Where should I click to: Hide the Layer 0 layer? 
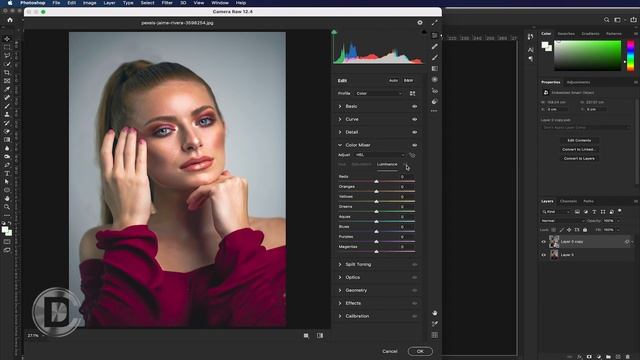tap(543, 255)
